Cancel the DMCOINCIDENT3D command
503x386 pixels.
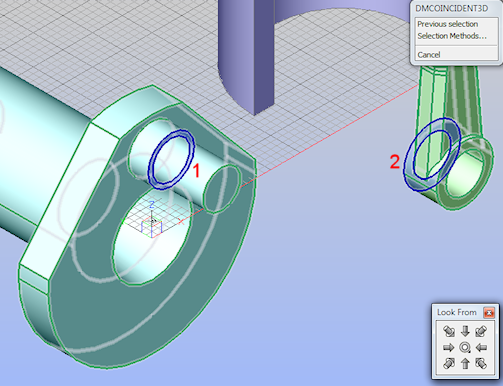429,54
